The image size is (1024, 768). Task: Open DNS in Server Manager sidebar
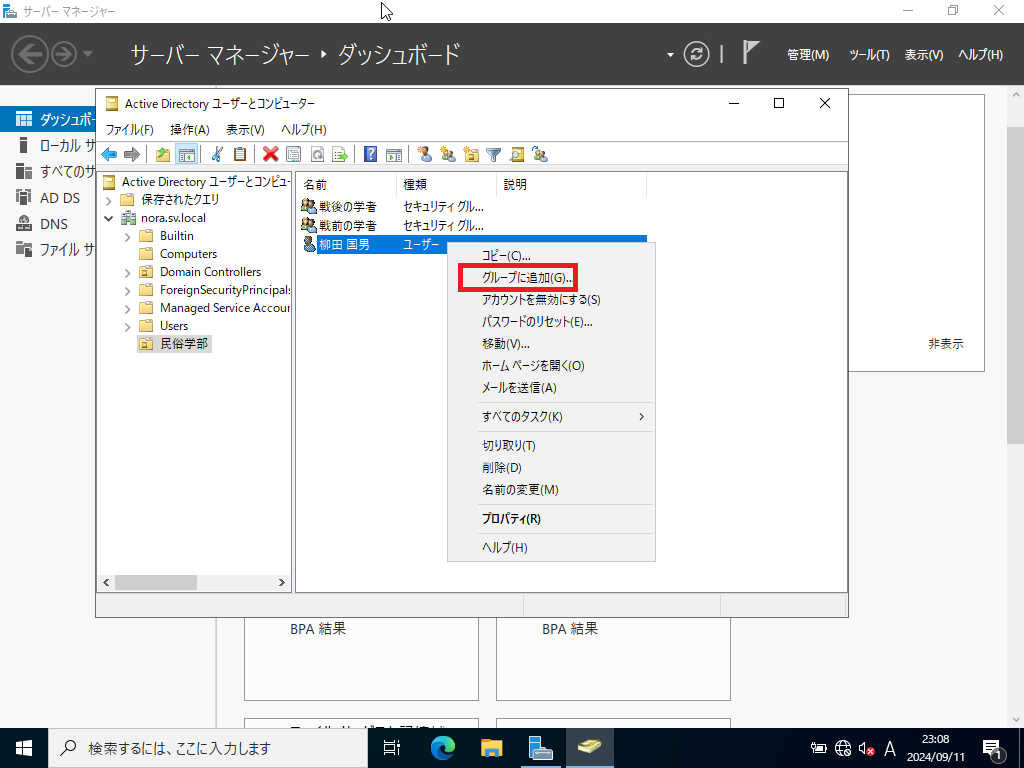pyautogui.click(x=54, y=224)
